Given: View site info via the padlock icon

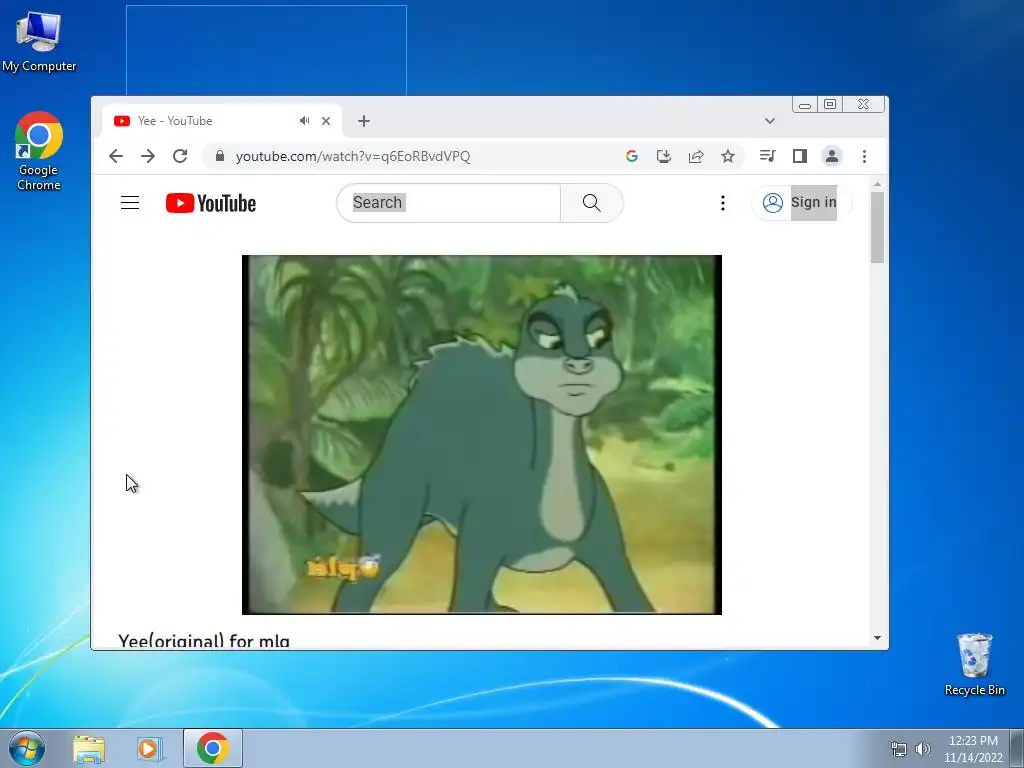Looking at the screenshot, I should (220, 156).
